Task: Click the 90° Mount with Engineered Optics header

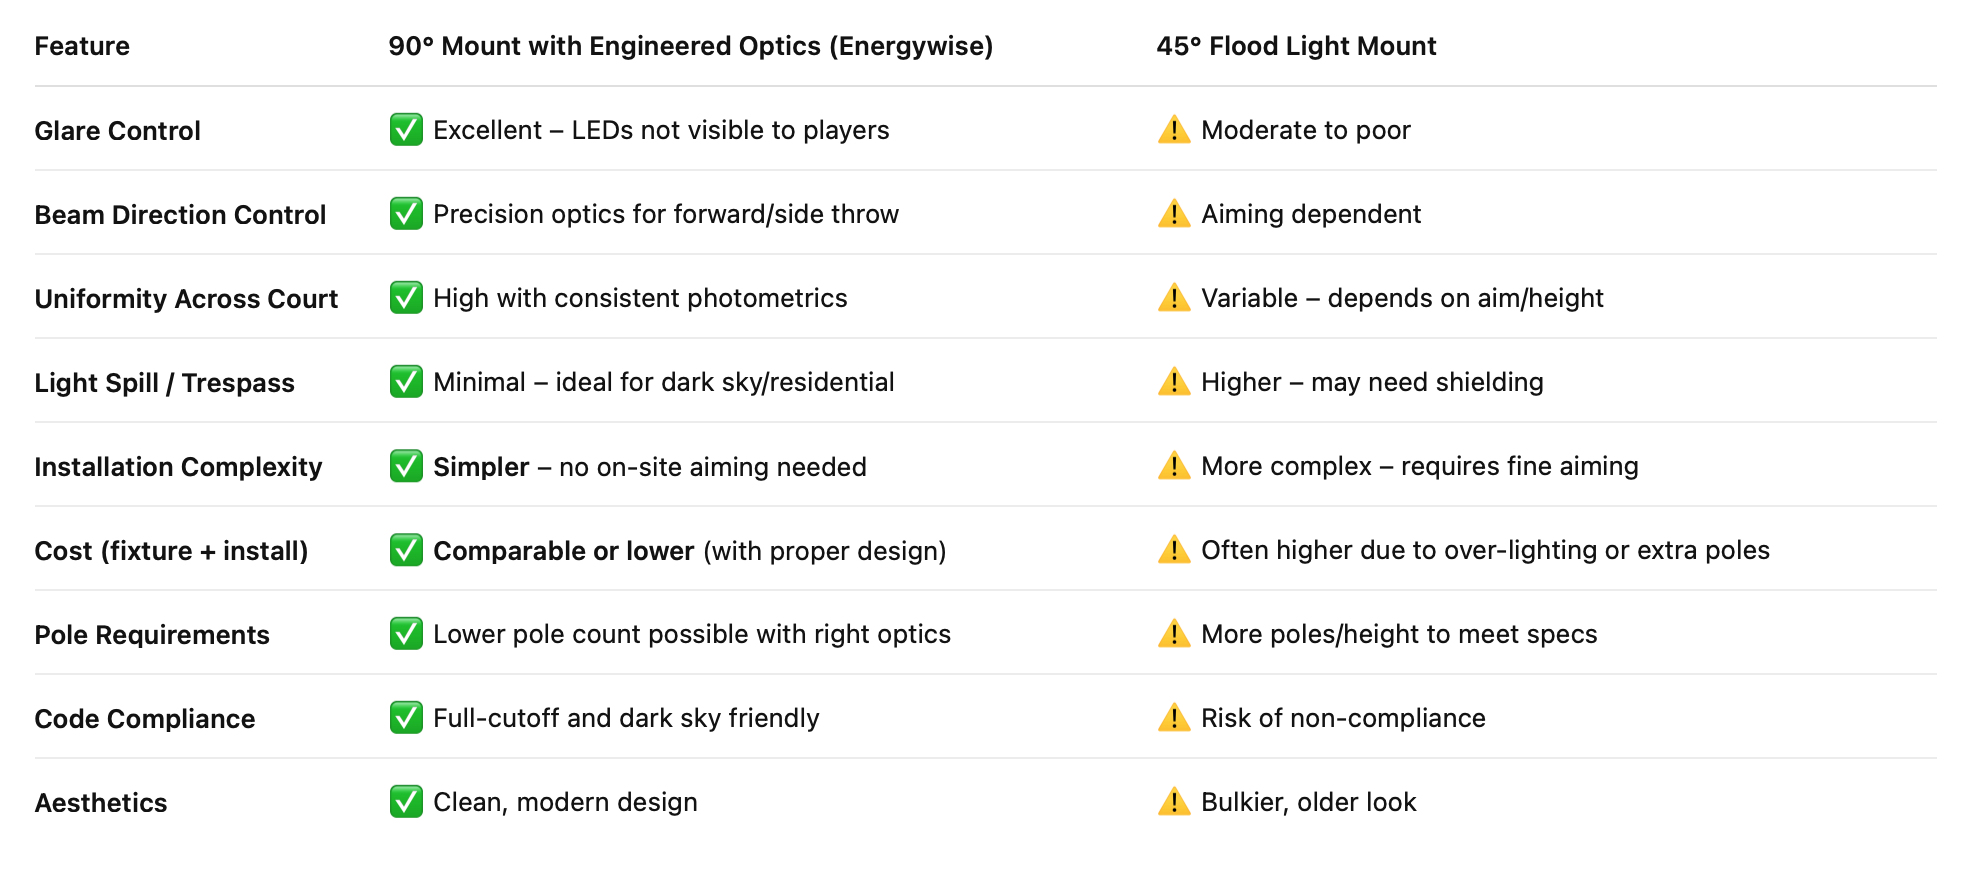Action: [x=691, y=46]
